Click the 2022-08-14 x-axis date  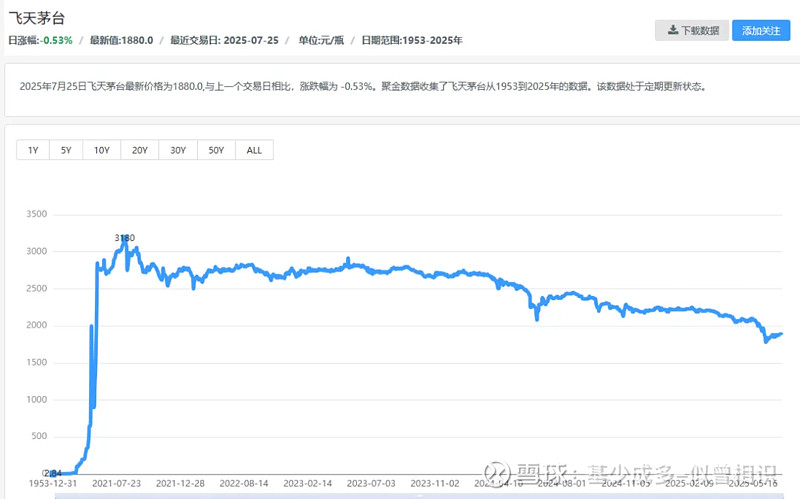point(244,483)
